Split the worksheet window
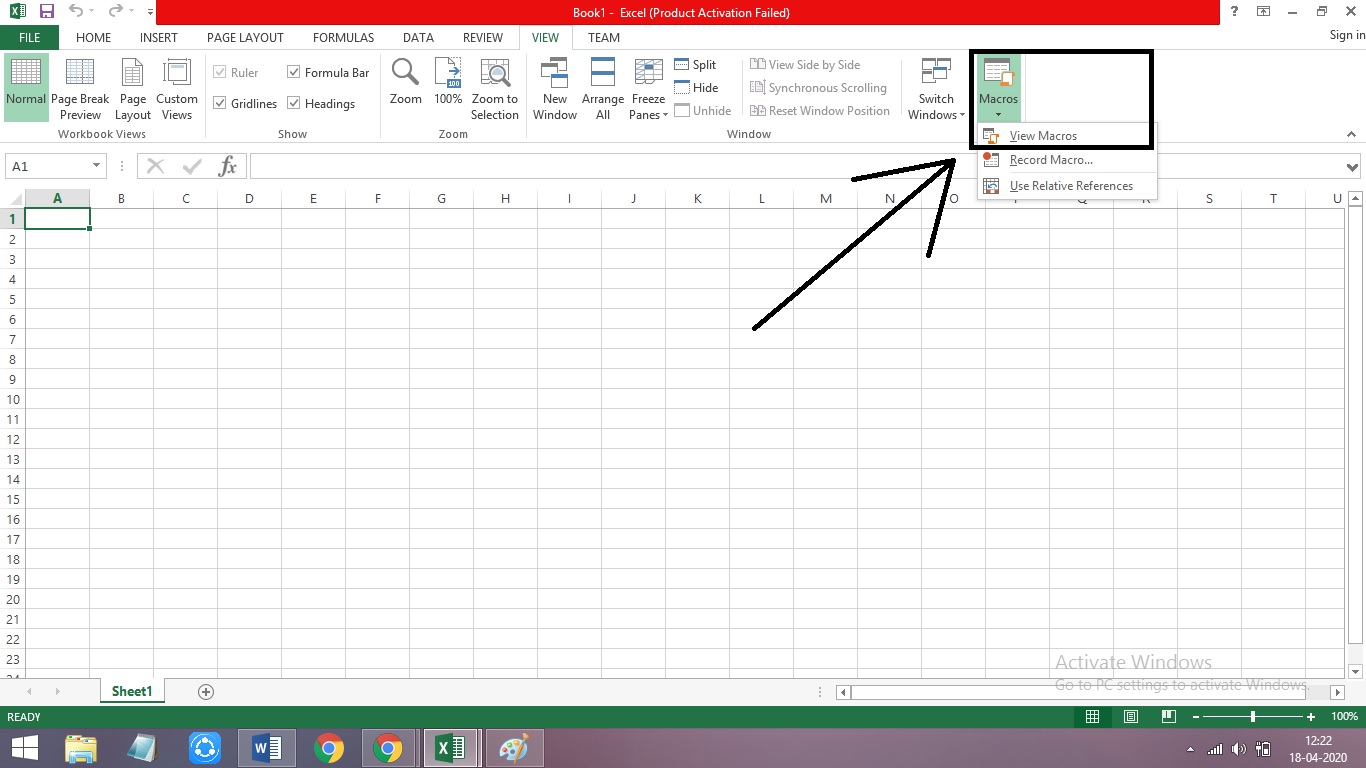 tap(696, 64)
